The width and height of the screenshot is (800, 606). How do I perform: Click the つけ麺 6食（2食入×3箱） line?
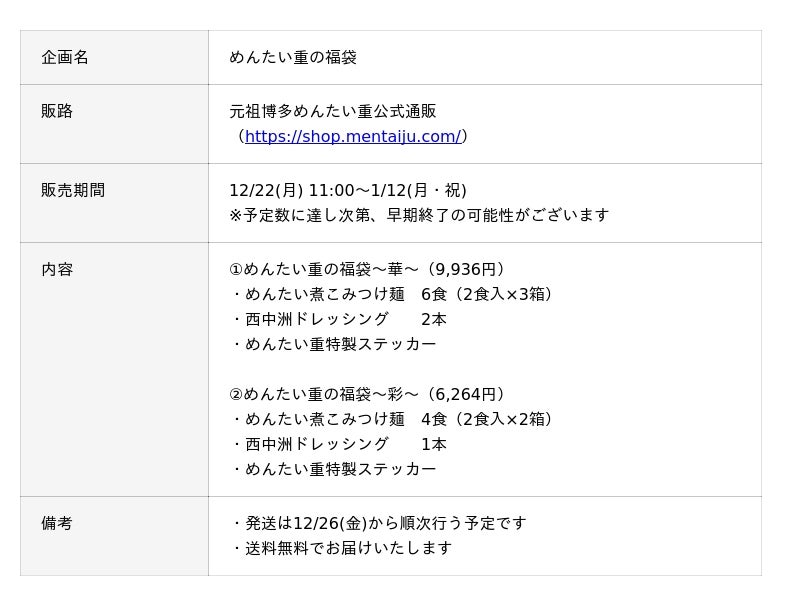(x=392, y=295)
